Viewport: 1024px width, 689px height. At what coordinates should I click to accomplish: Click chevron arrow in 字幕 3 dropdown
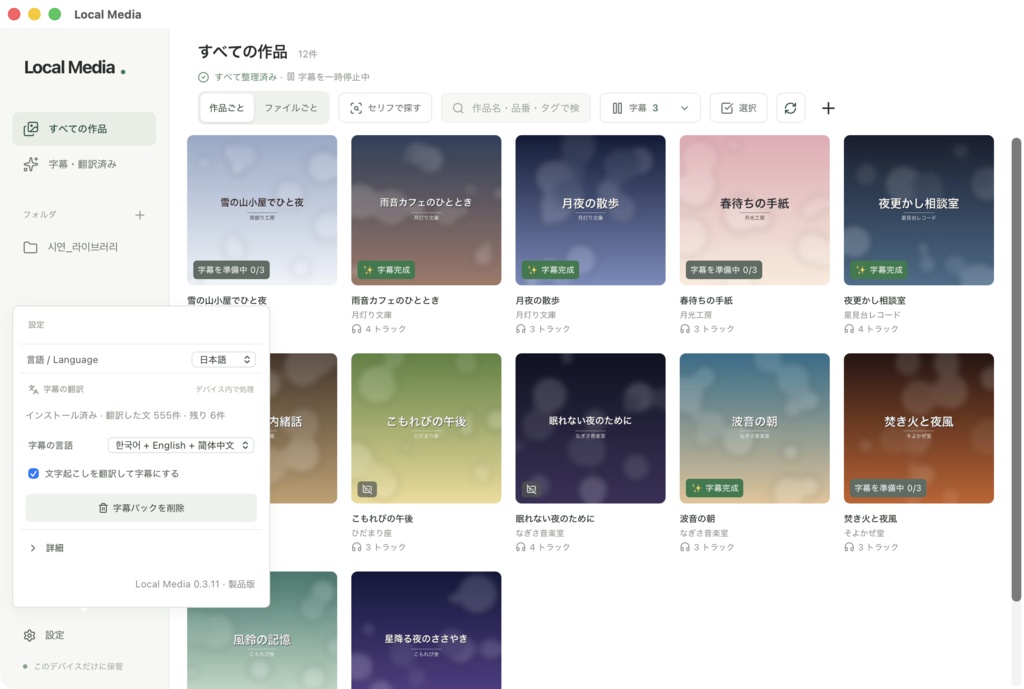tap(684, 108)
